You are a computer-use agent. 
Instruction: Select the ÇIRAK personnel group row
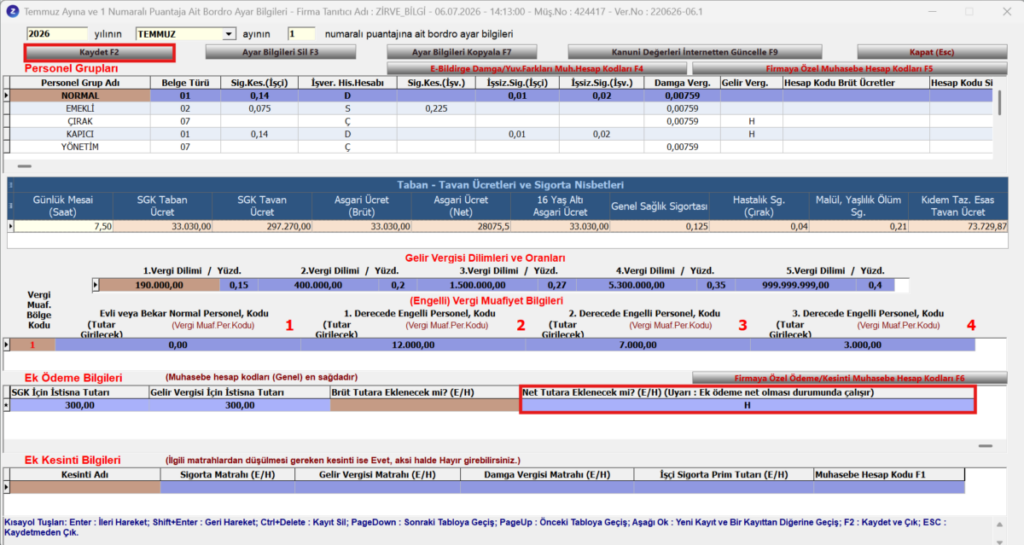pyautogui.click(x=500, y=121)
